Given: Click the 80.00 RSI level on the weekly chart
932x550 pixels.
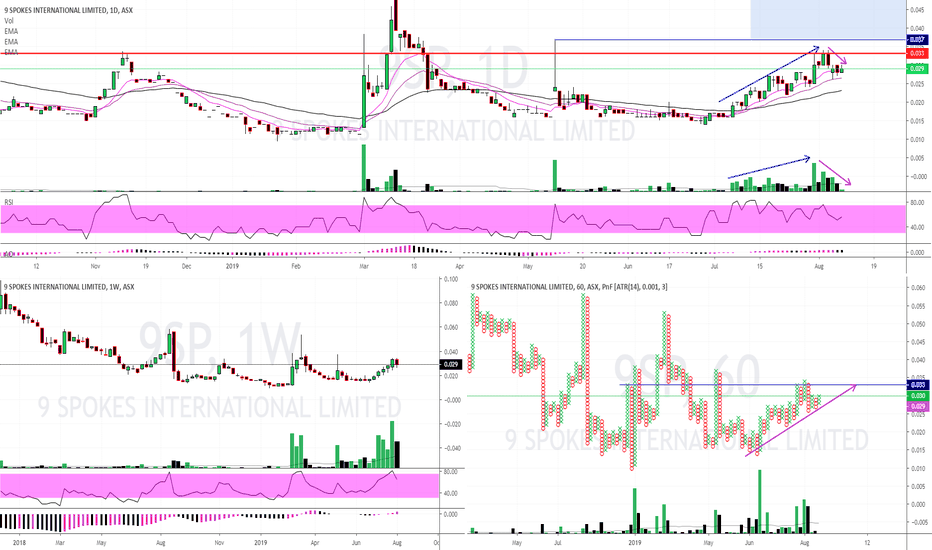Looking at the screenshot, I should [451, 472].
